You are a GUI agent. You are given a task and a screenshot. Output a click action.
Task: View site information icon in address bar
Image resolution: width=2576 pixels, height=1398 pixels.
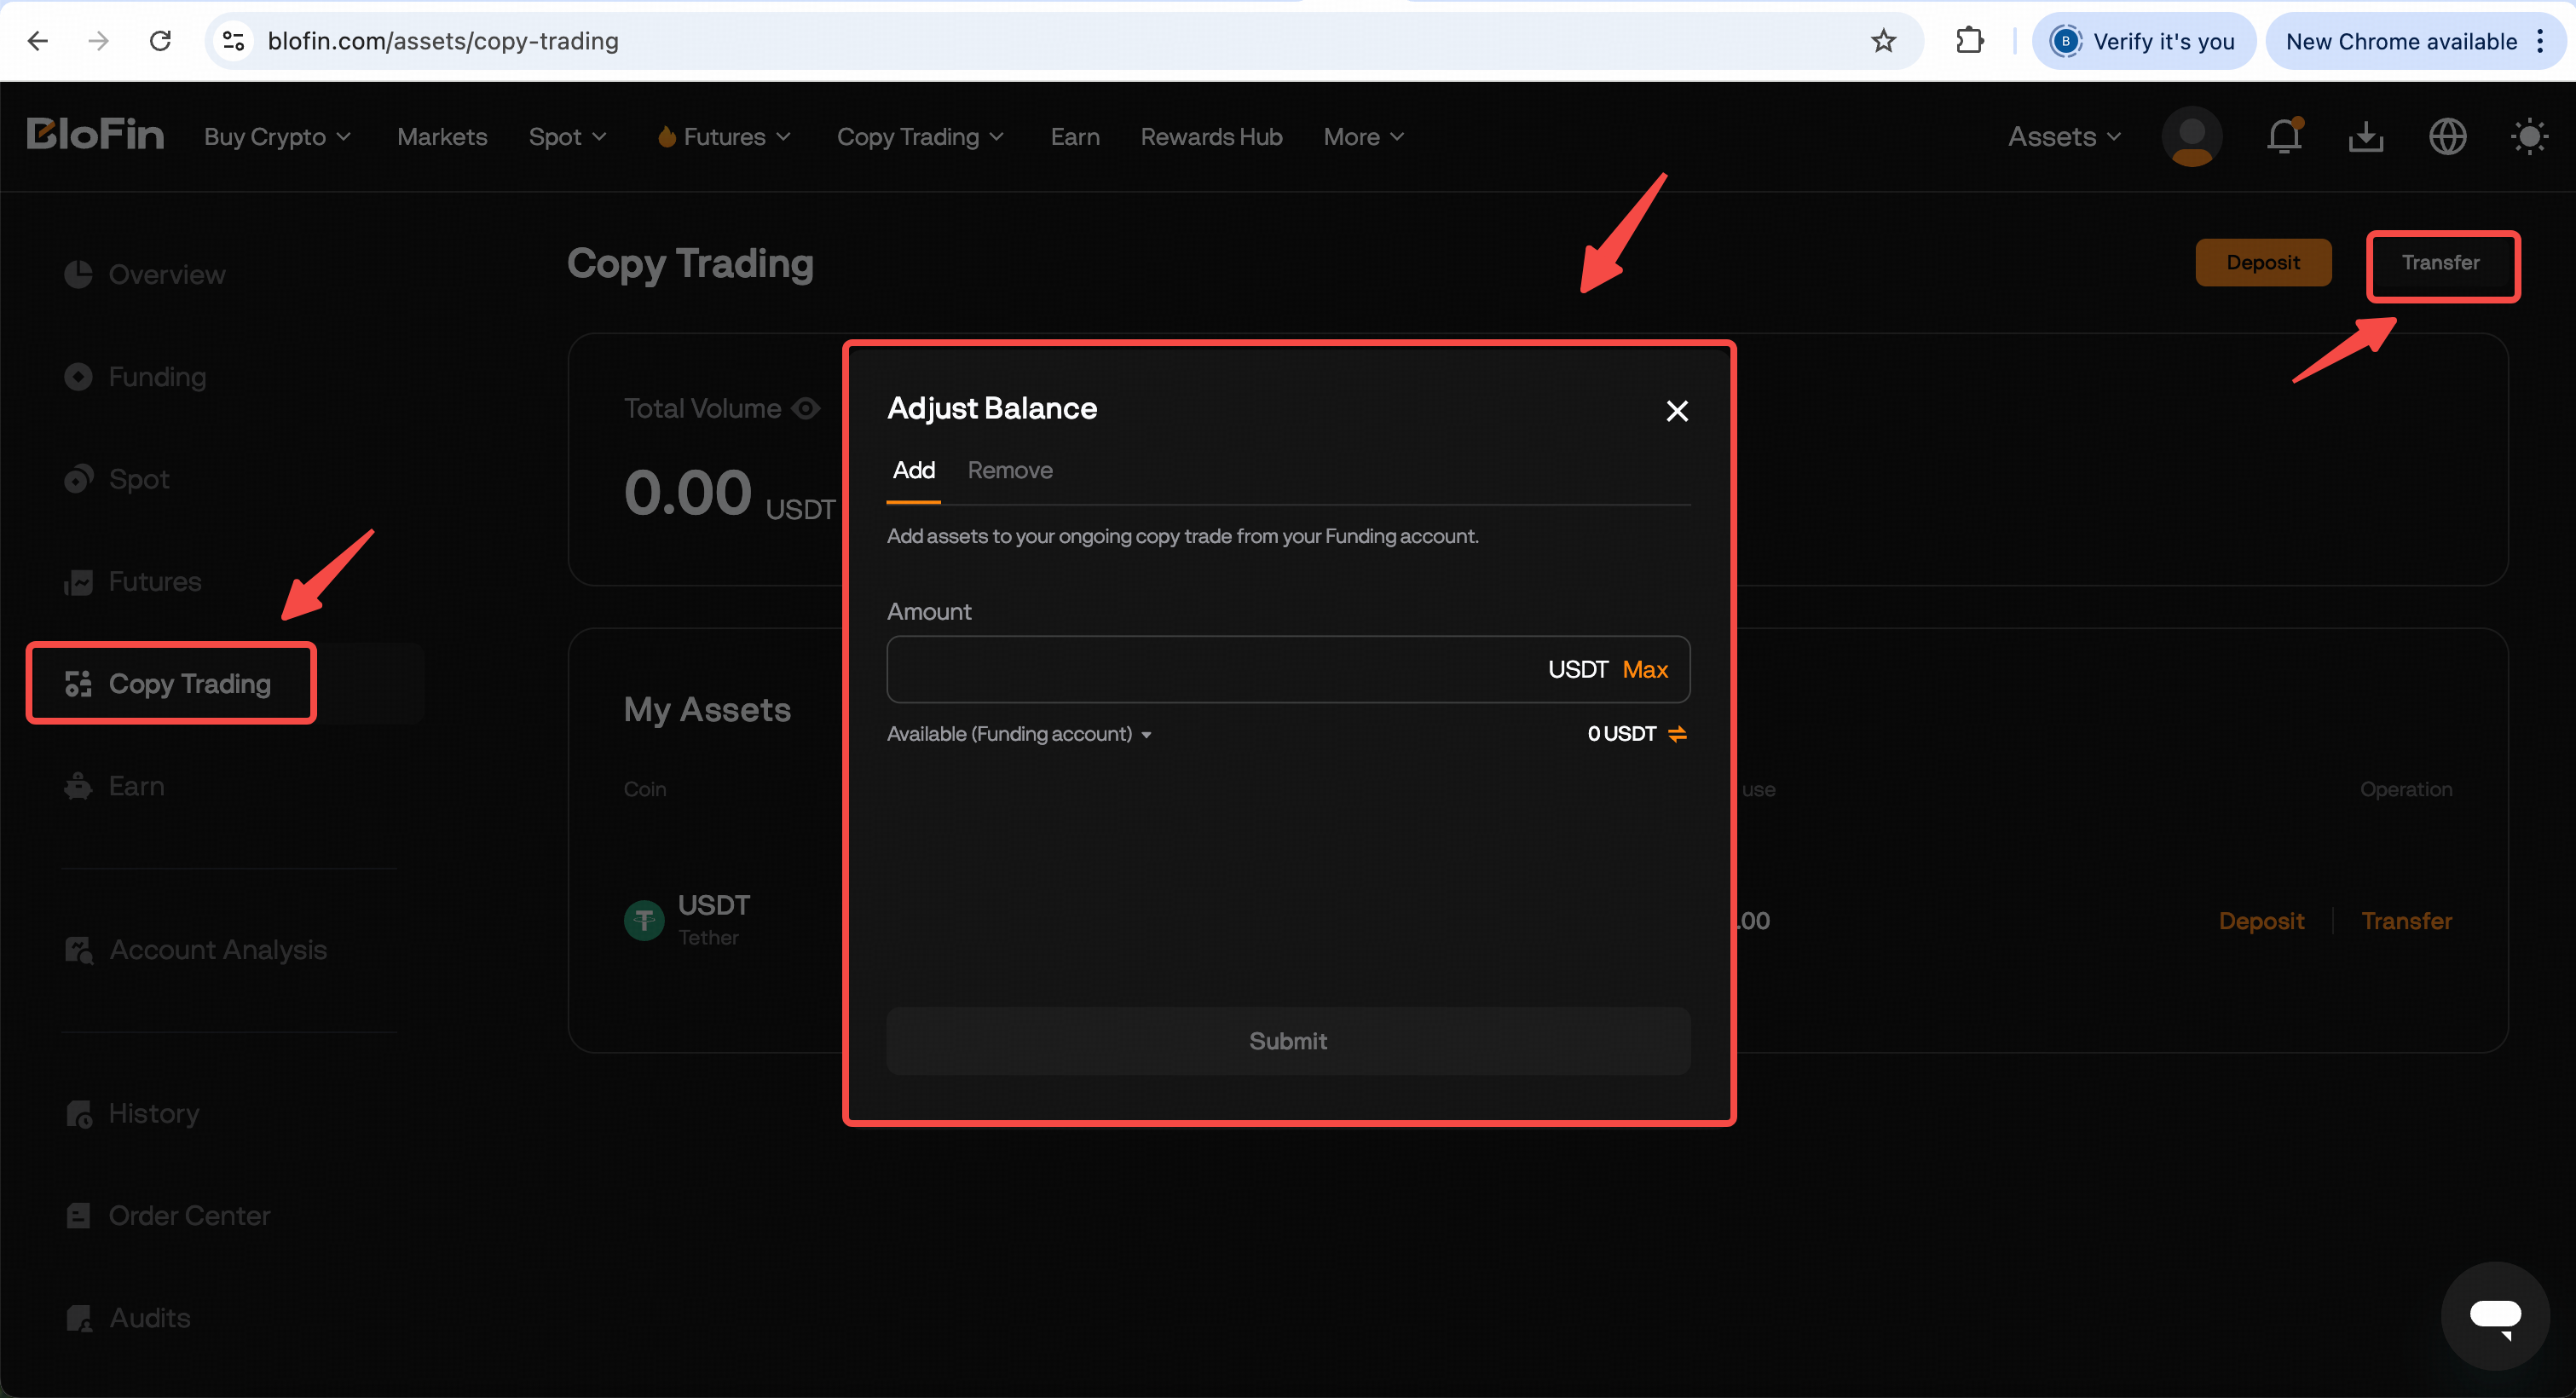click(234, 41)
